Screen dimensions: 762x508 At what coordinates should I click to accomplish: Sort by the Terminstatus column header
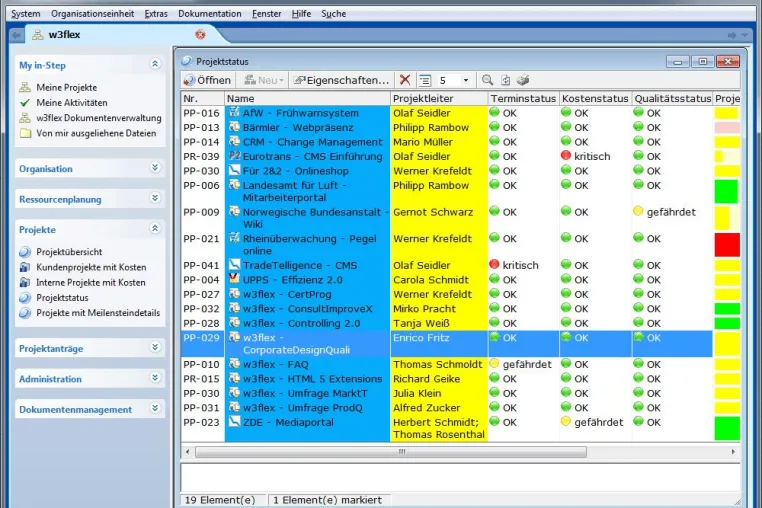[x=523, y=98]
